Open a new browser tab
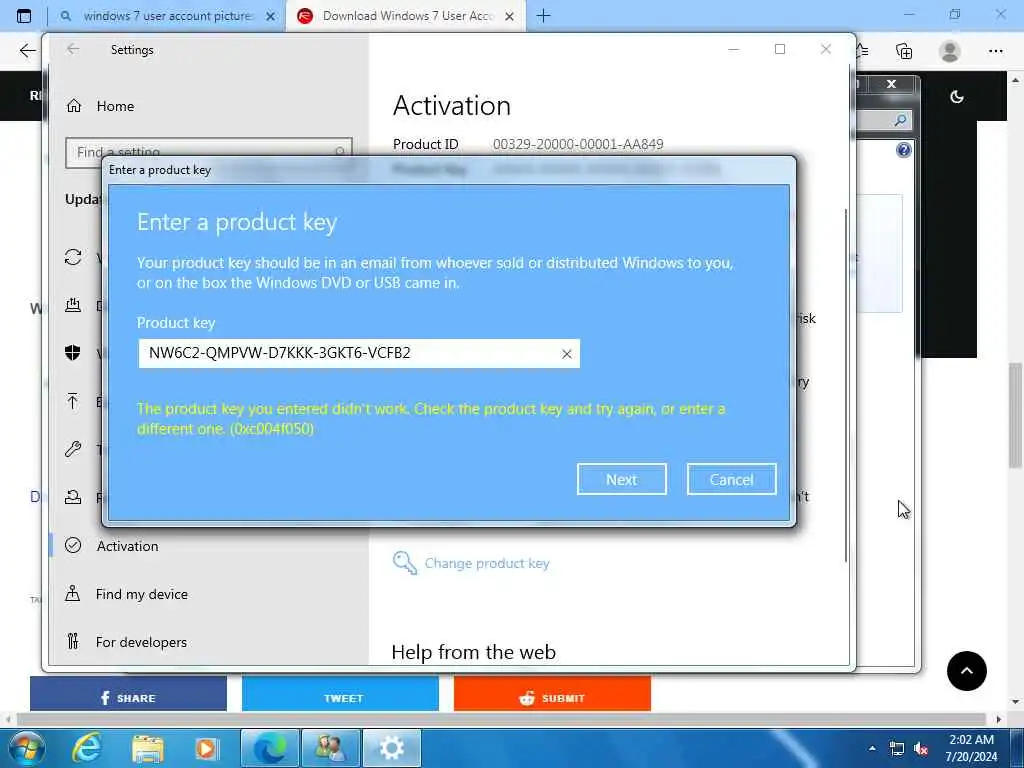The width and height of the screenshot is (1024, 768). point(543,16)
